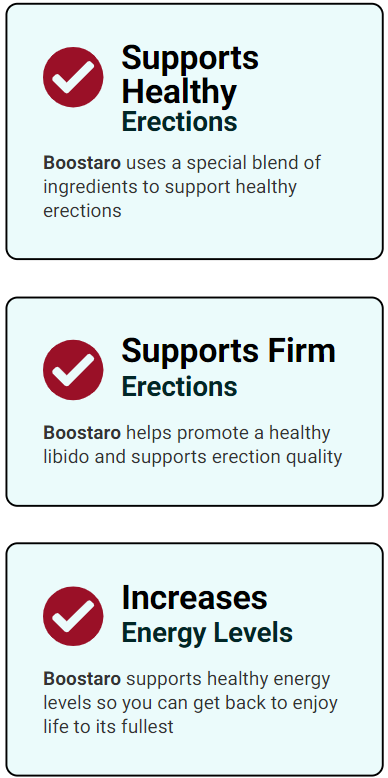The image size is (388, 778).
Task: Click bold 'Boostaro' in the third card description
Action: tap(82, 679)
